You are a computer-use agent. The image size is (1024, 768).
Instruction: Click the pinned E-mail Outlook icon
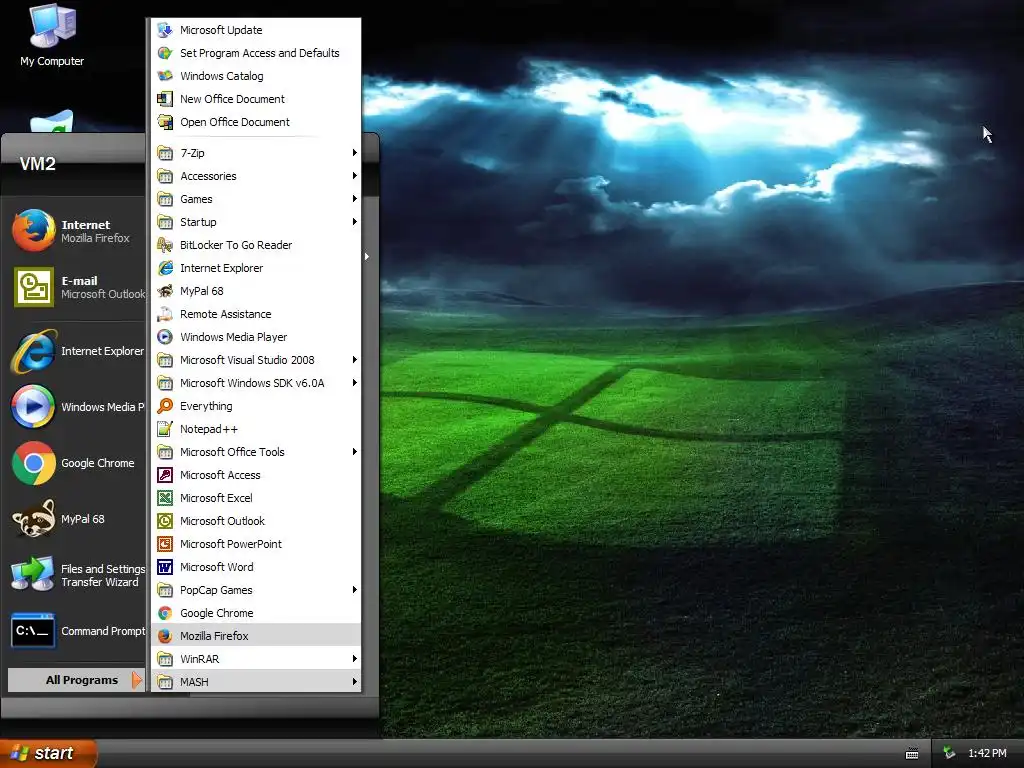click(x=33, y=287)
